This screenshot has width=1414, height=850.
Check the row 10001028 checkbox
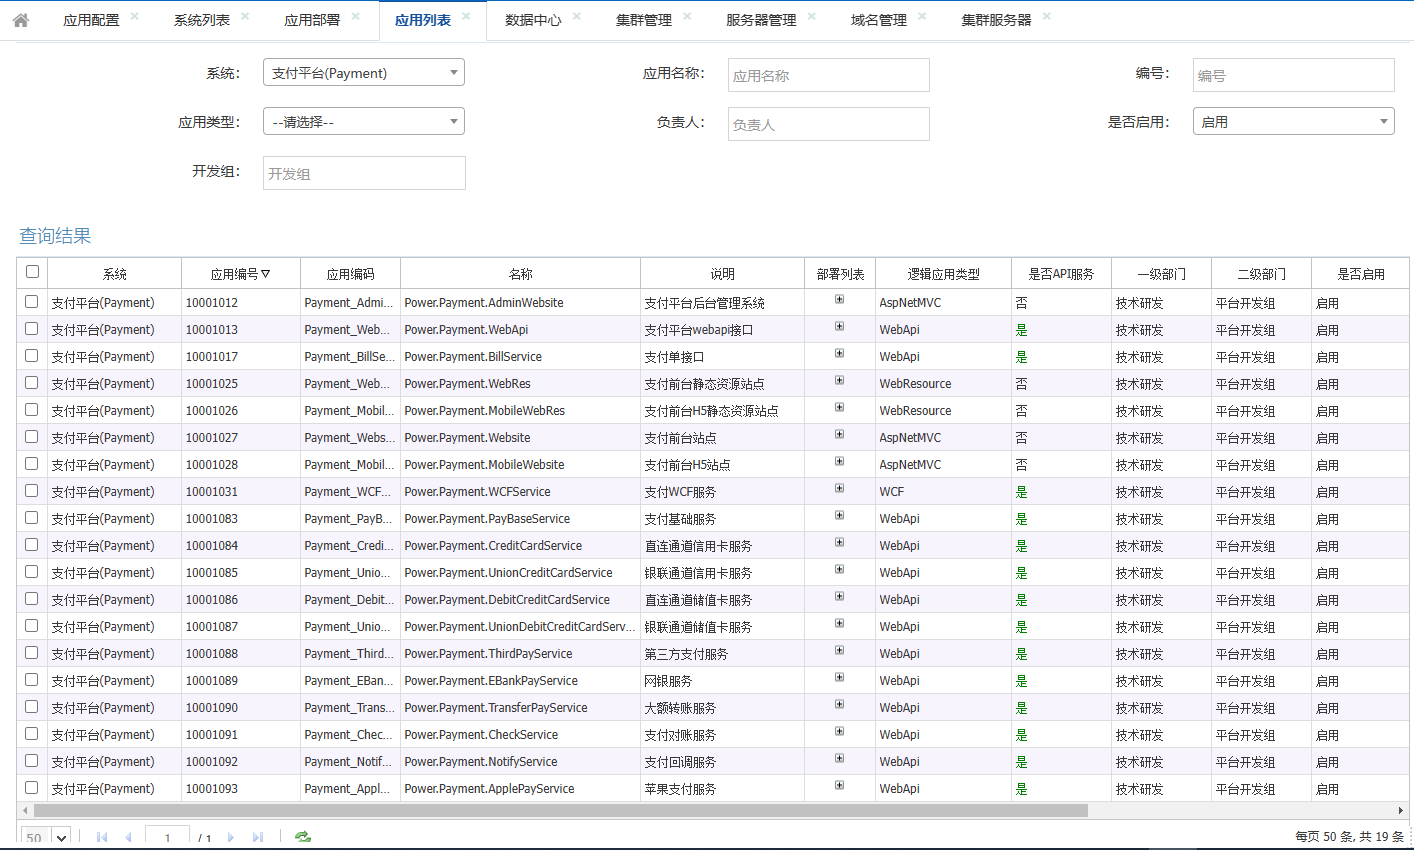[32, 463]
